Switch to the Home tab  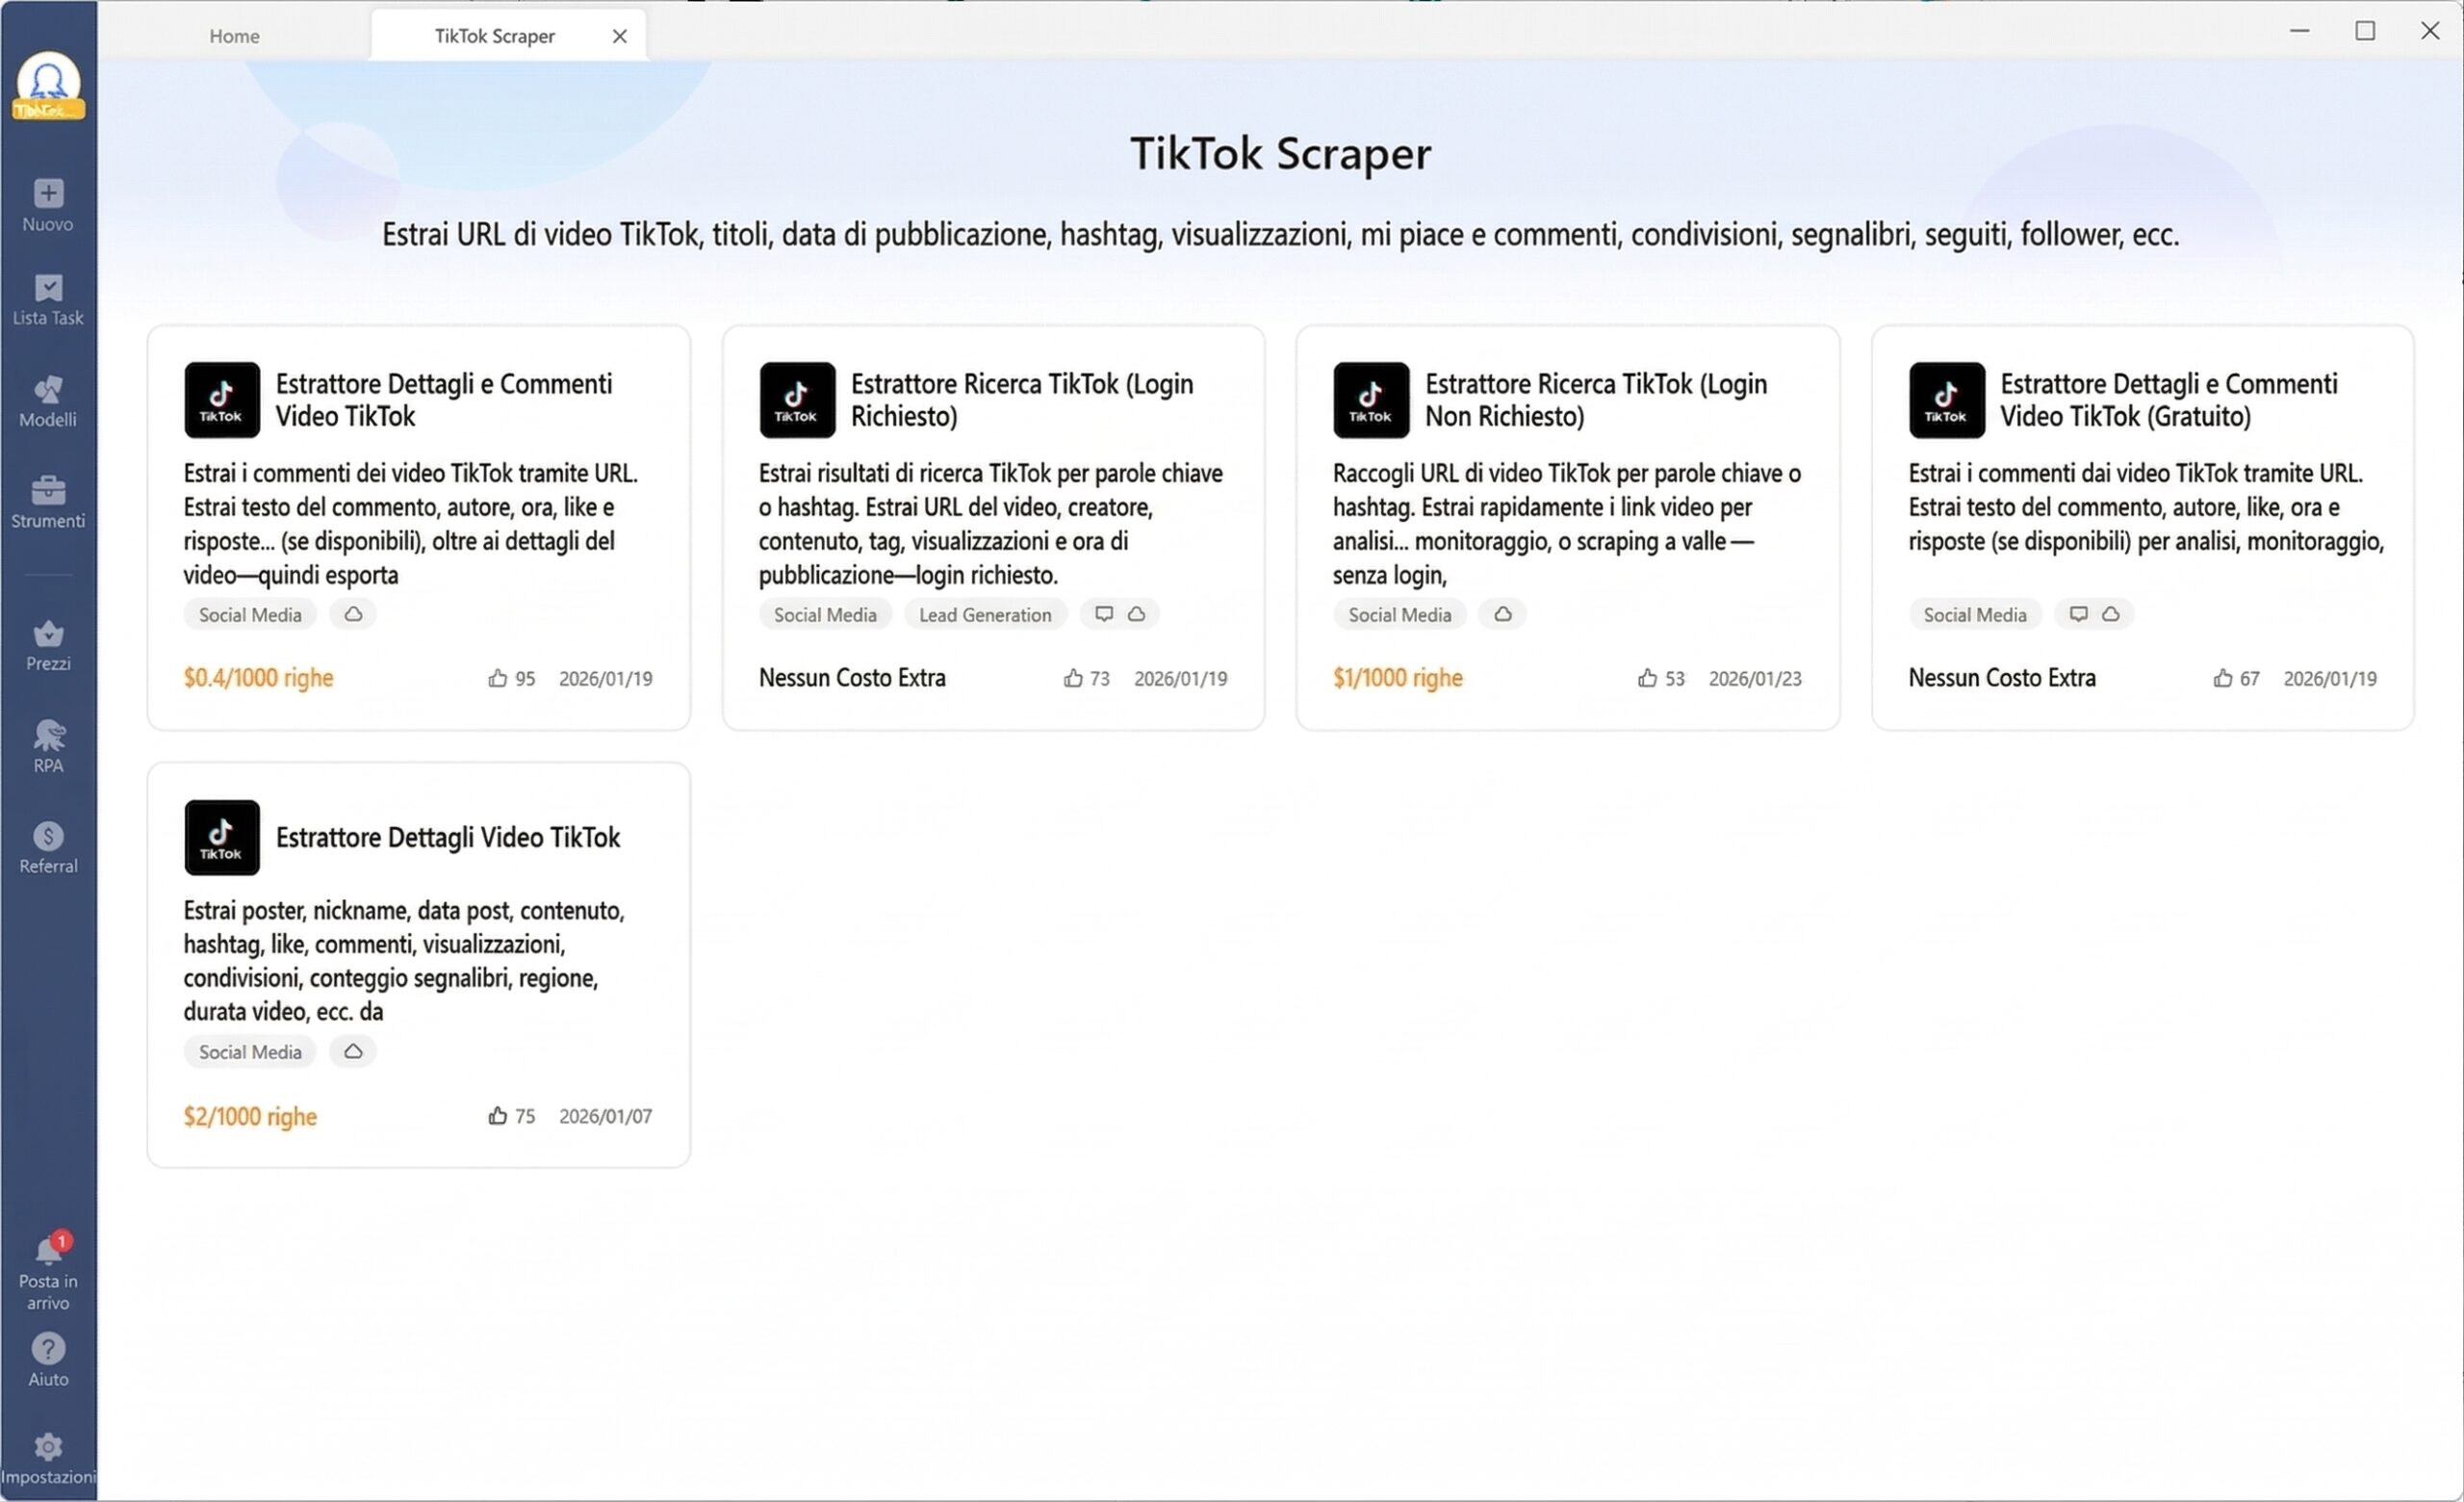[x=233, y=35]
